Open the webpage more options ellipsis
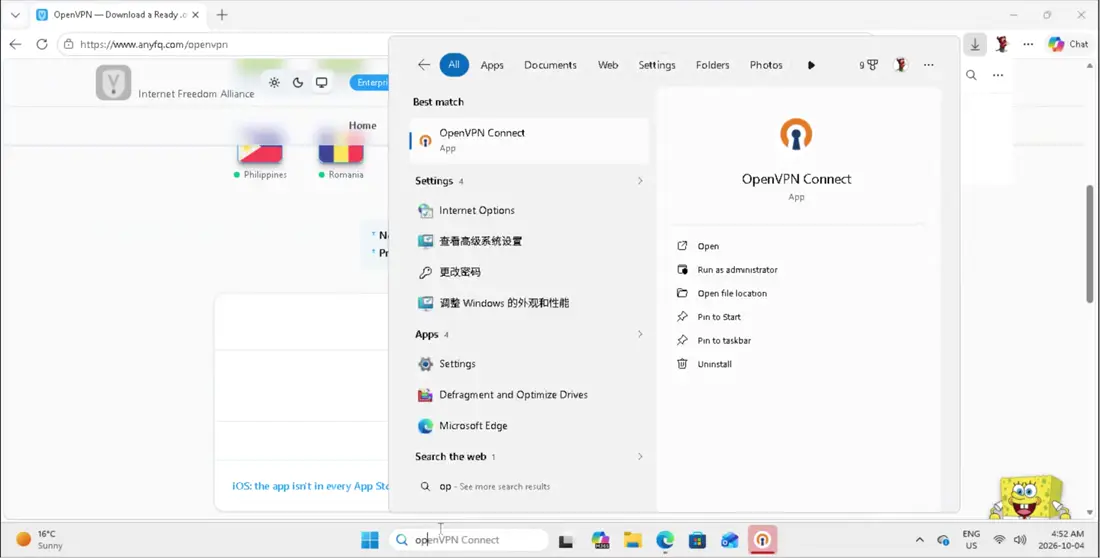Image resolution: width=1100 pixels, height=558 pixels. click(x=998, y=75)
